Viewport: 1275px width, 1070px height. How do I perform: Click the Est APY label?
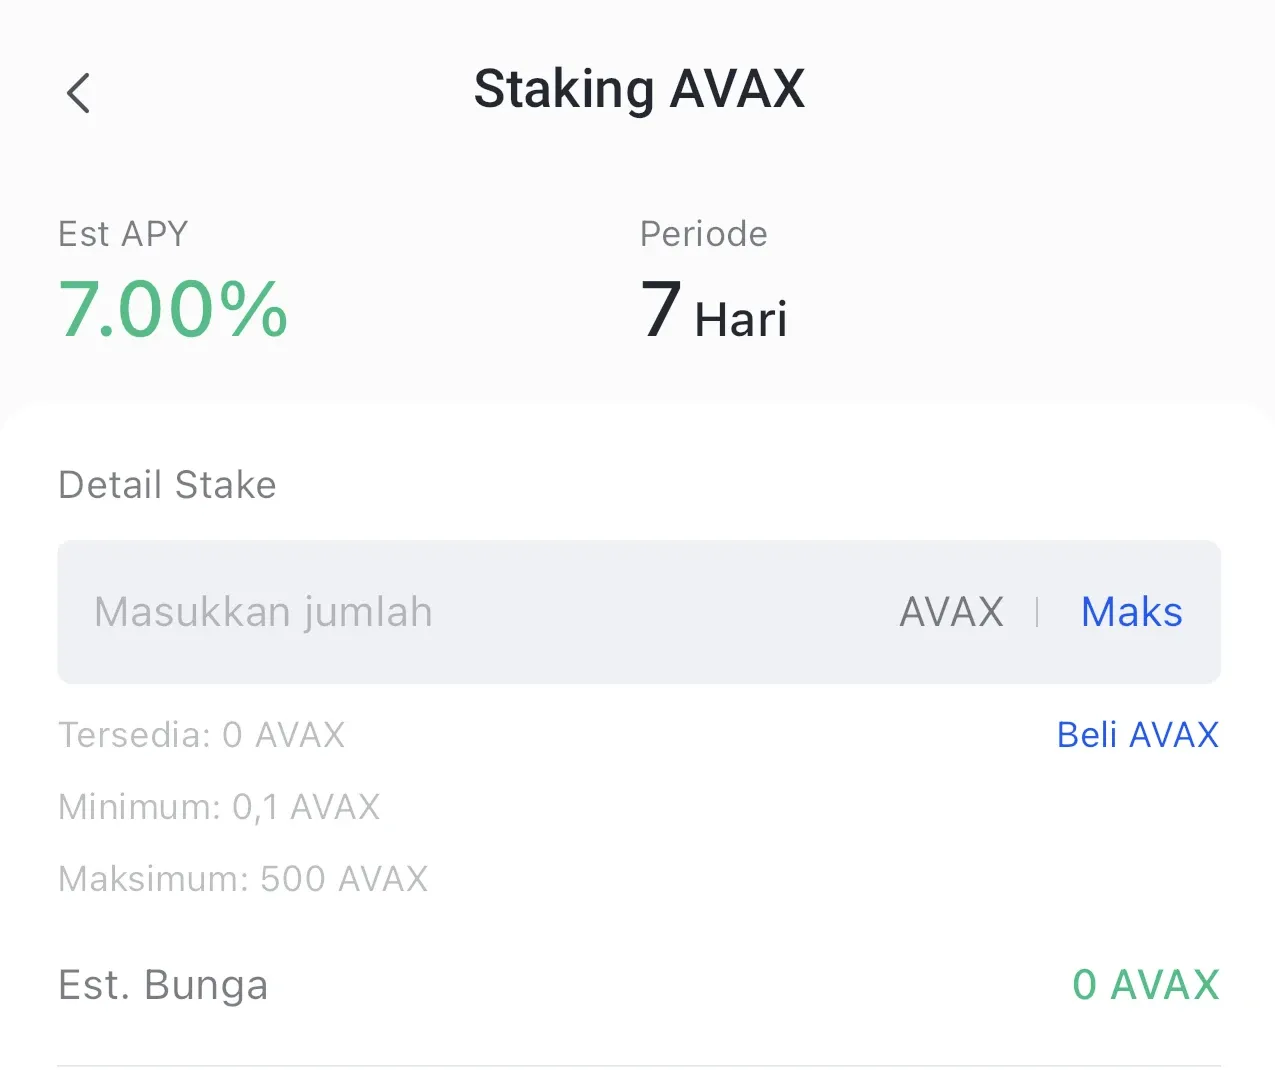(x=122, y=234)
